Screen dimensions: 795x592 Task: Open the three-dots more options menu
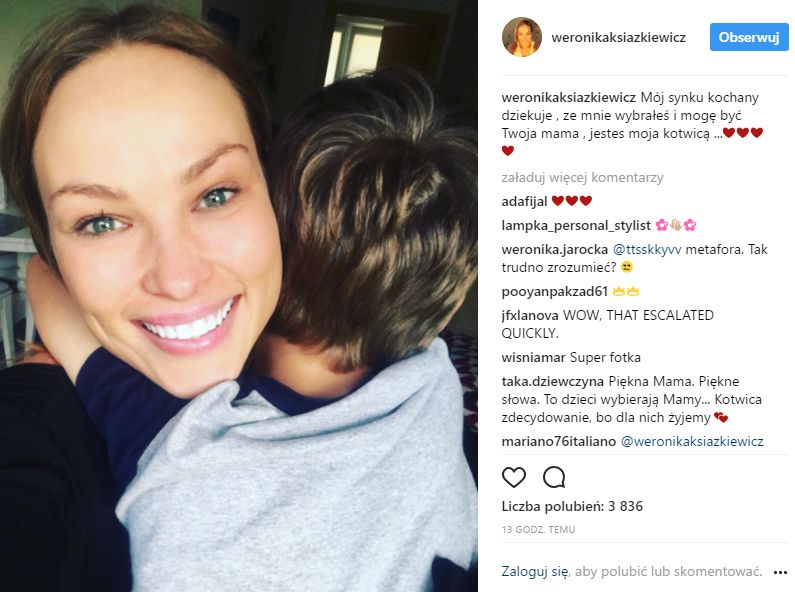click(x=780, y=572)
